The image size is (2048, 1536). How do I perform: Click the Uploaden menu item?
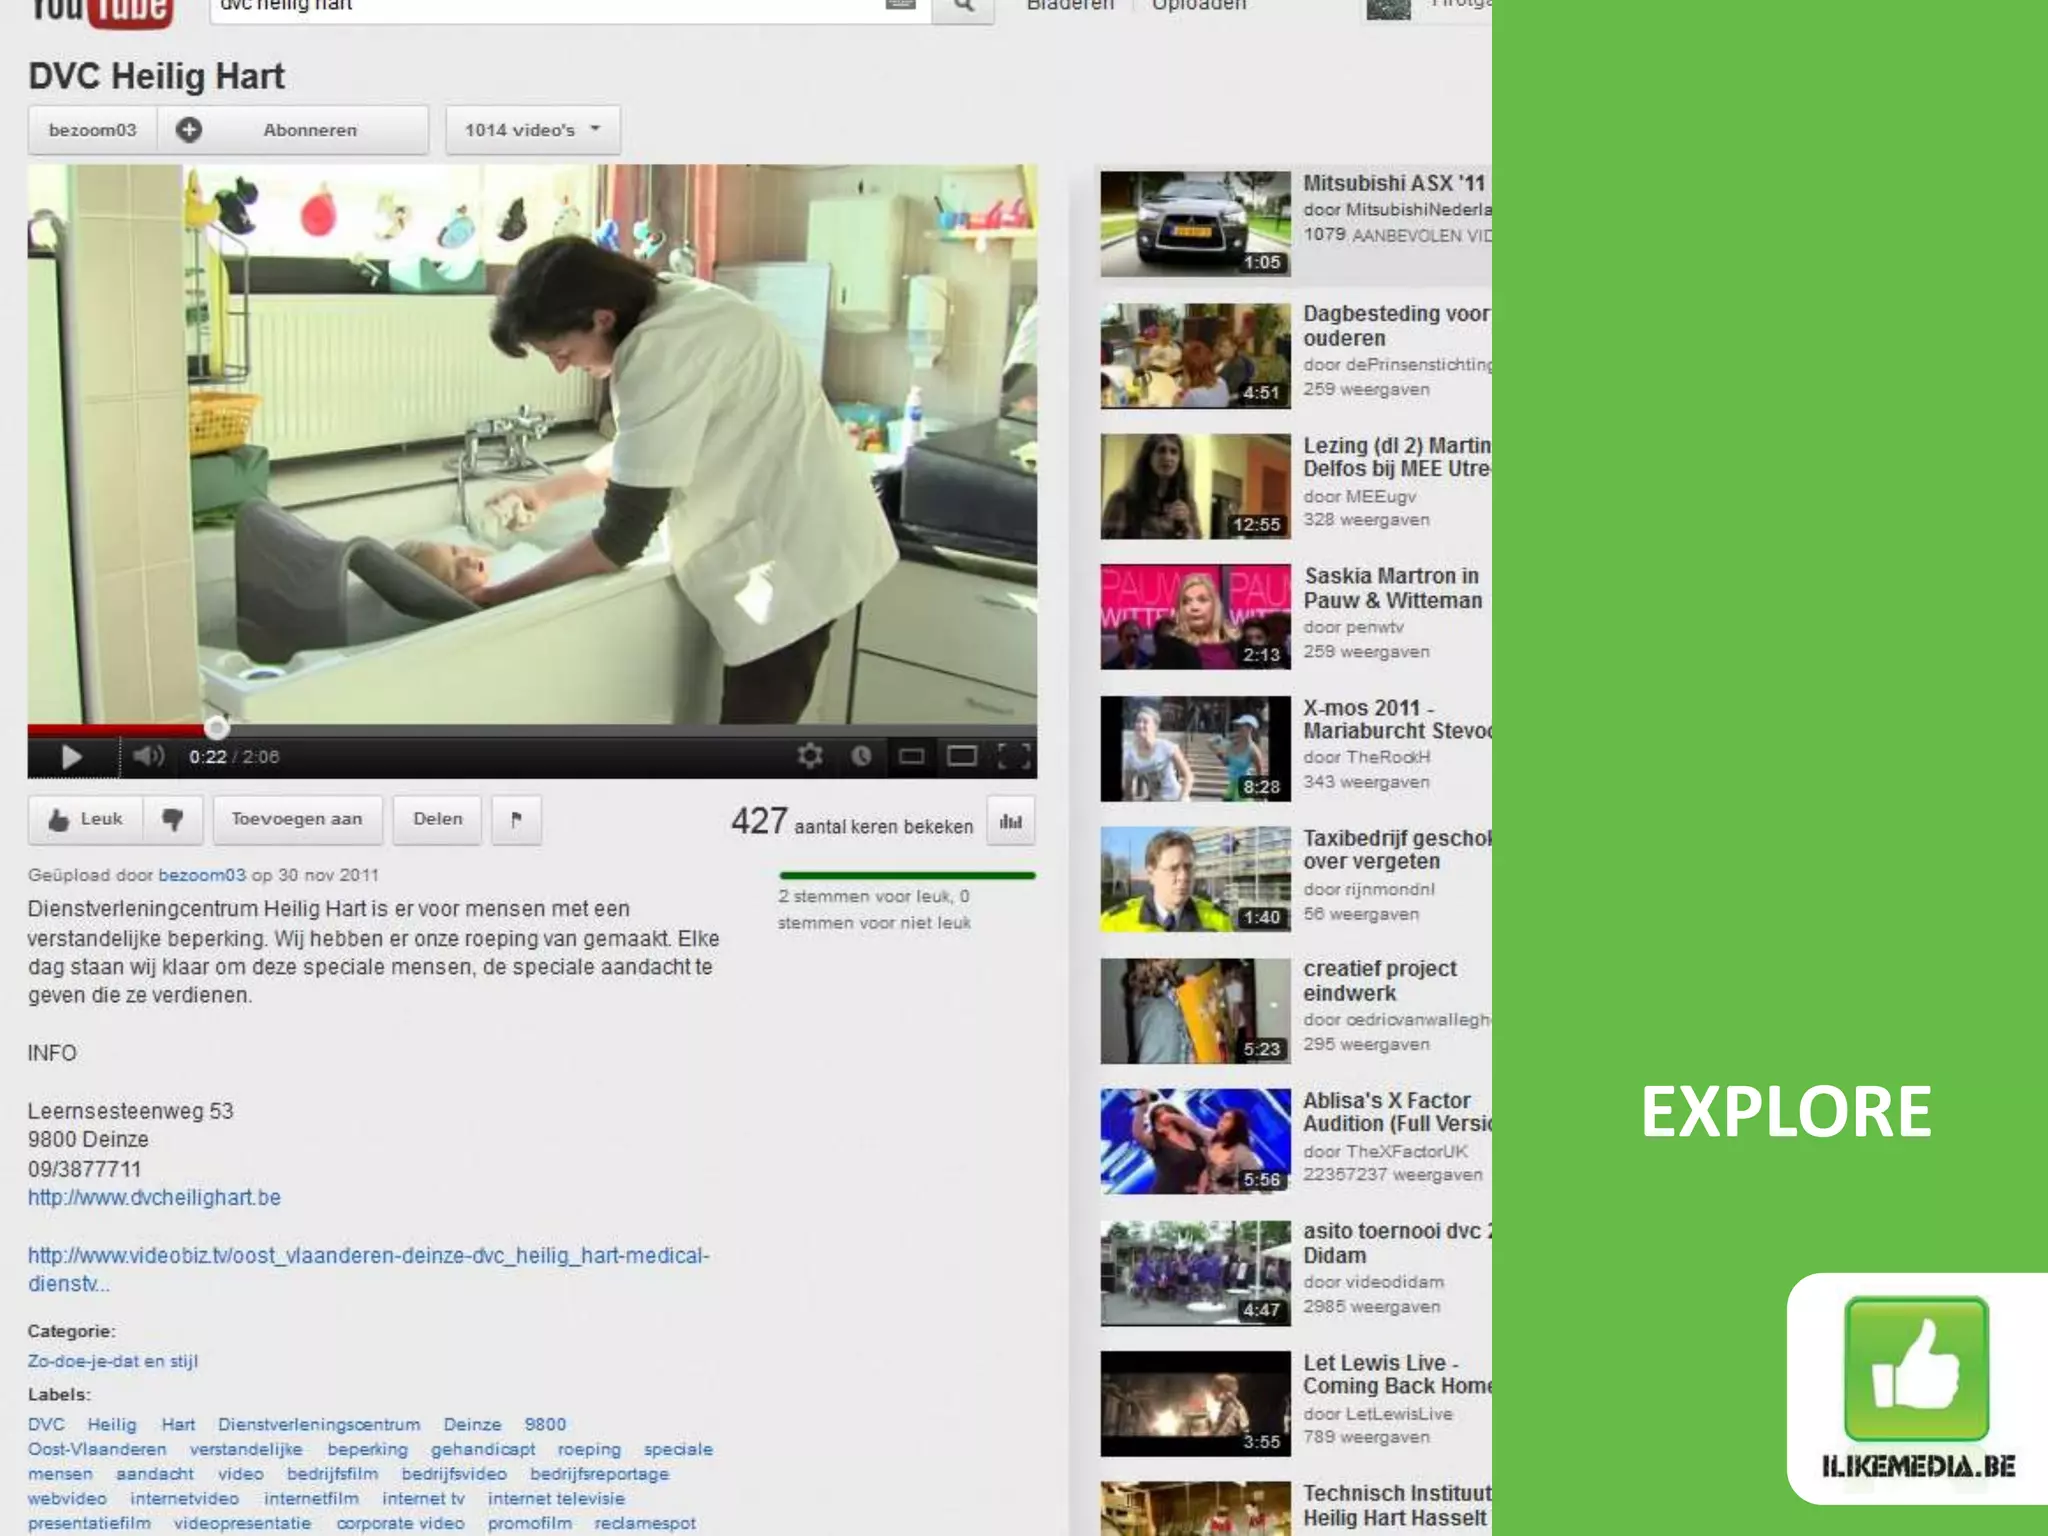point(1198,6)
